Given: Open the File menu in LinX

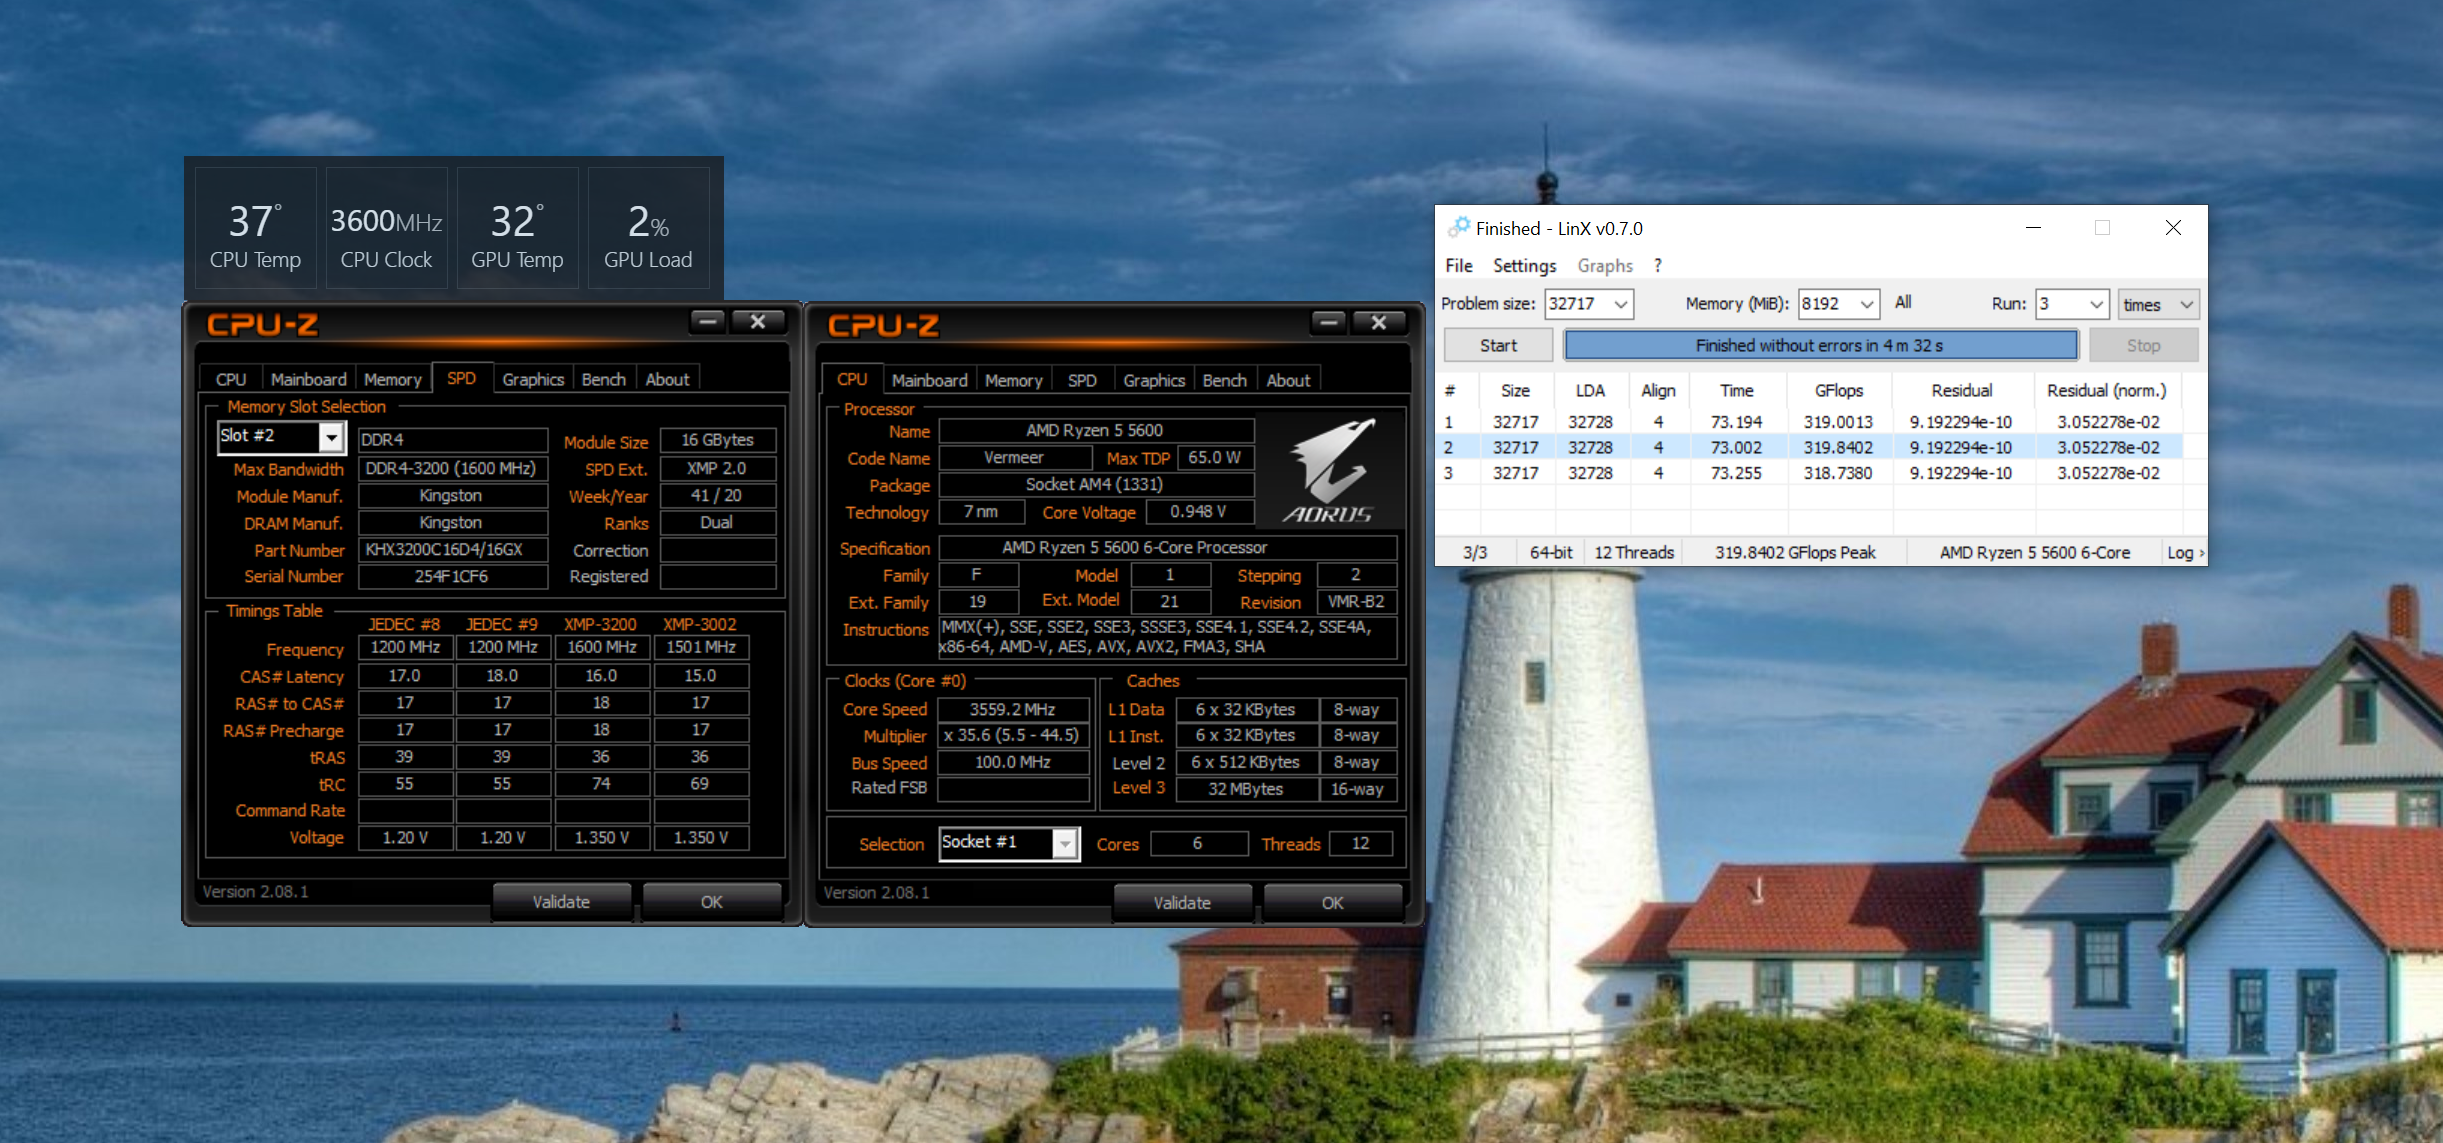Looking at the screenshot, I should 1459,265.
